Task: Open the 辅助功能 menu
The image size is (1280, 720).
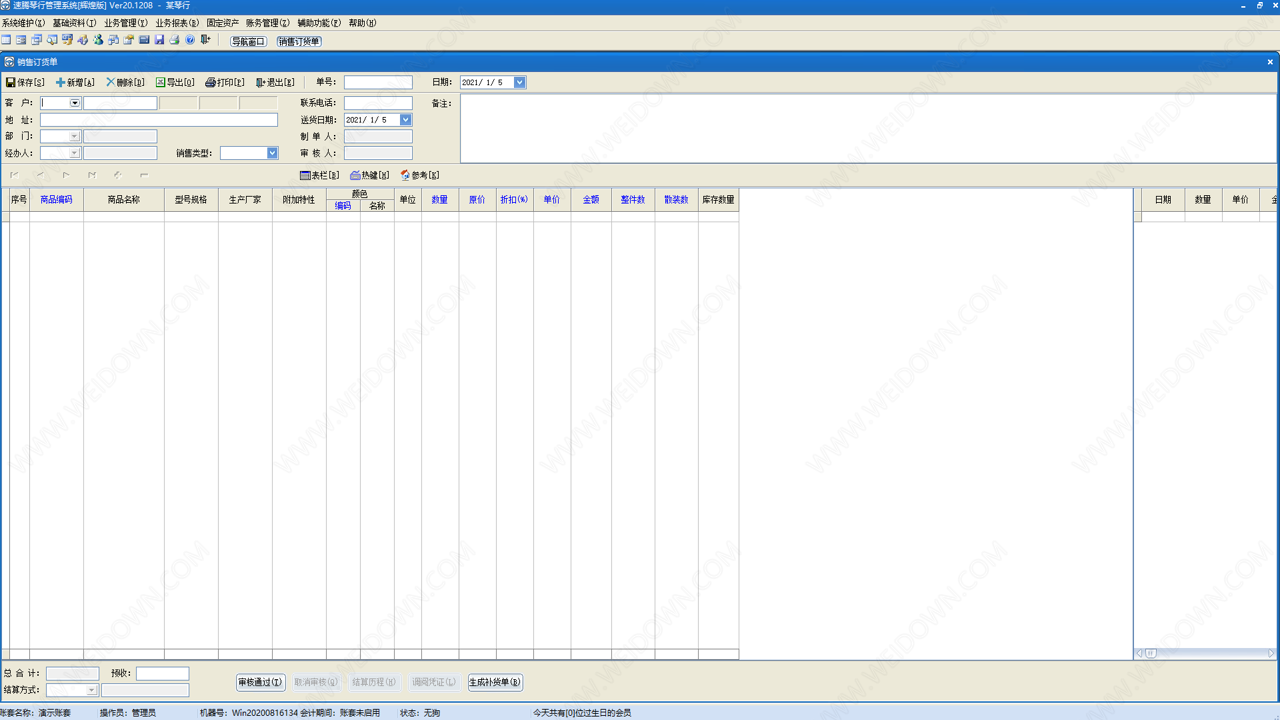Action: pyautogui.click(x=319, y=23)
